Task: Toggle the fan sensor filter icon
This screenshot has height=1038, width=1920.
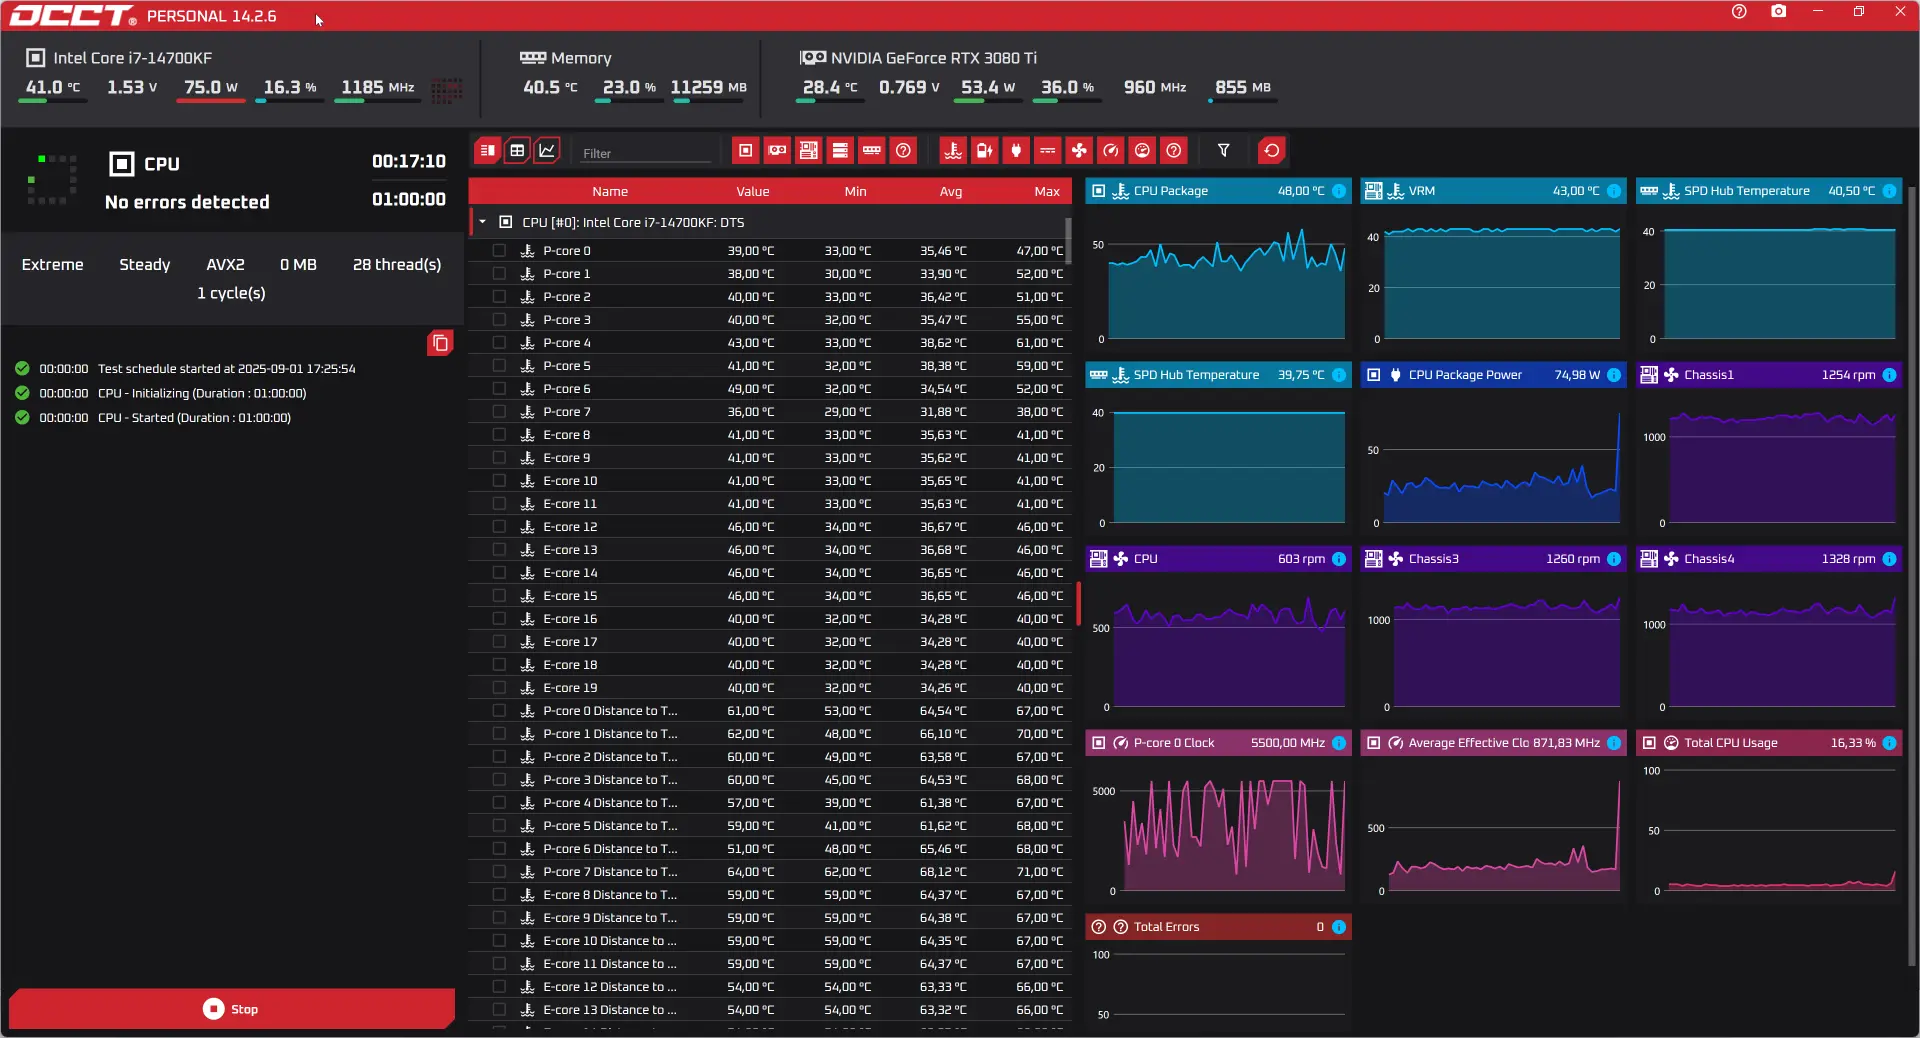Action: click(1079, 151)
